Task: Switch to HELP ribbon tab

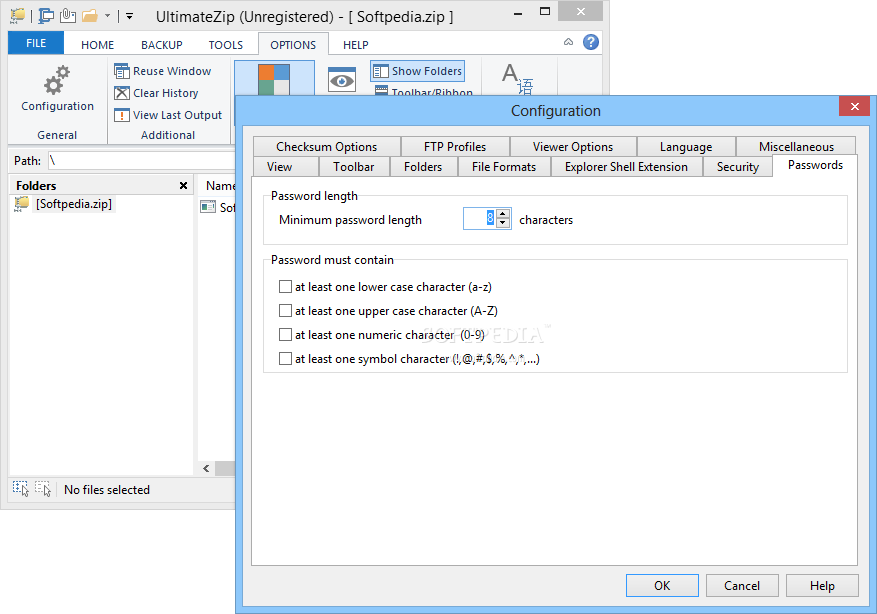Action: coord(356,45)
